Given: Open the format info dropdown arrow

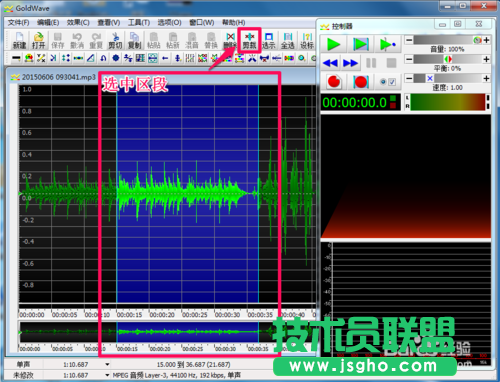Looking at the screenshot, I should tap(107, 375).
